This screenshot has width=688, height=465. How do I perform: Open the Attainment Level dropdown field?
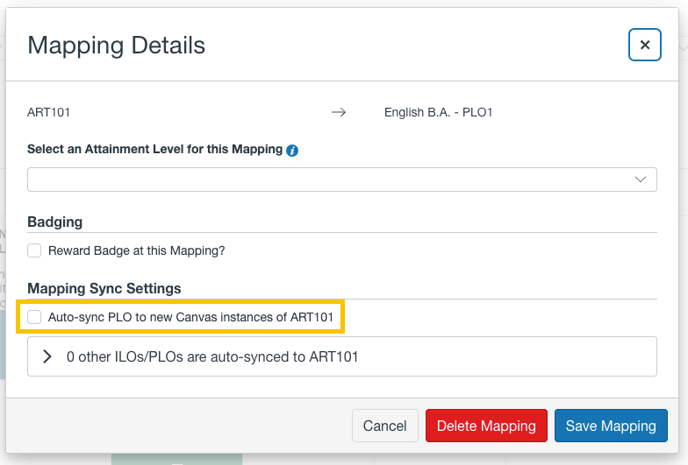click(342, 179)
